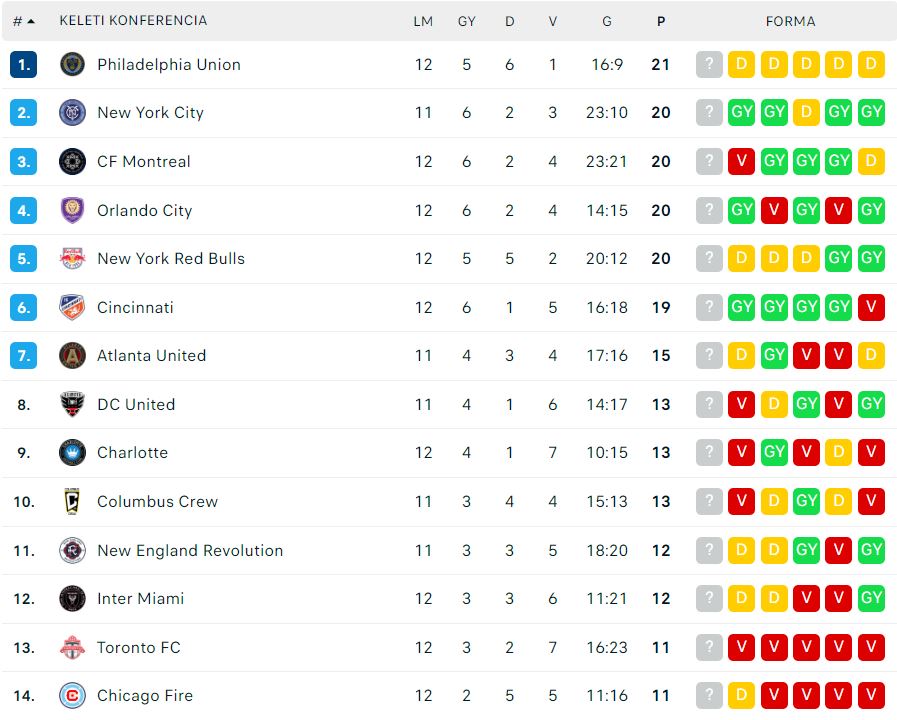Sort by the LM matches played header

point(423,21)
